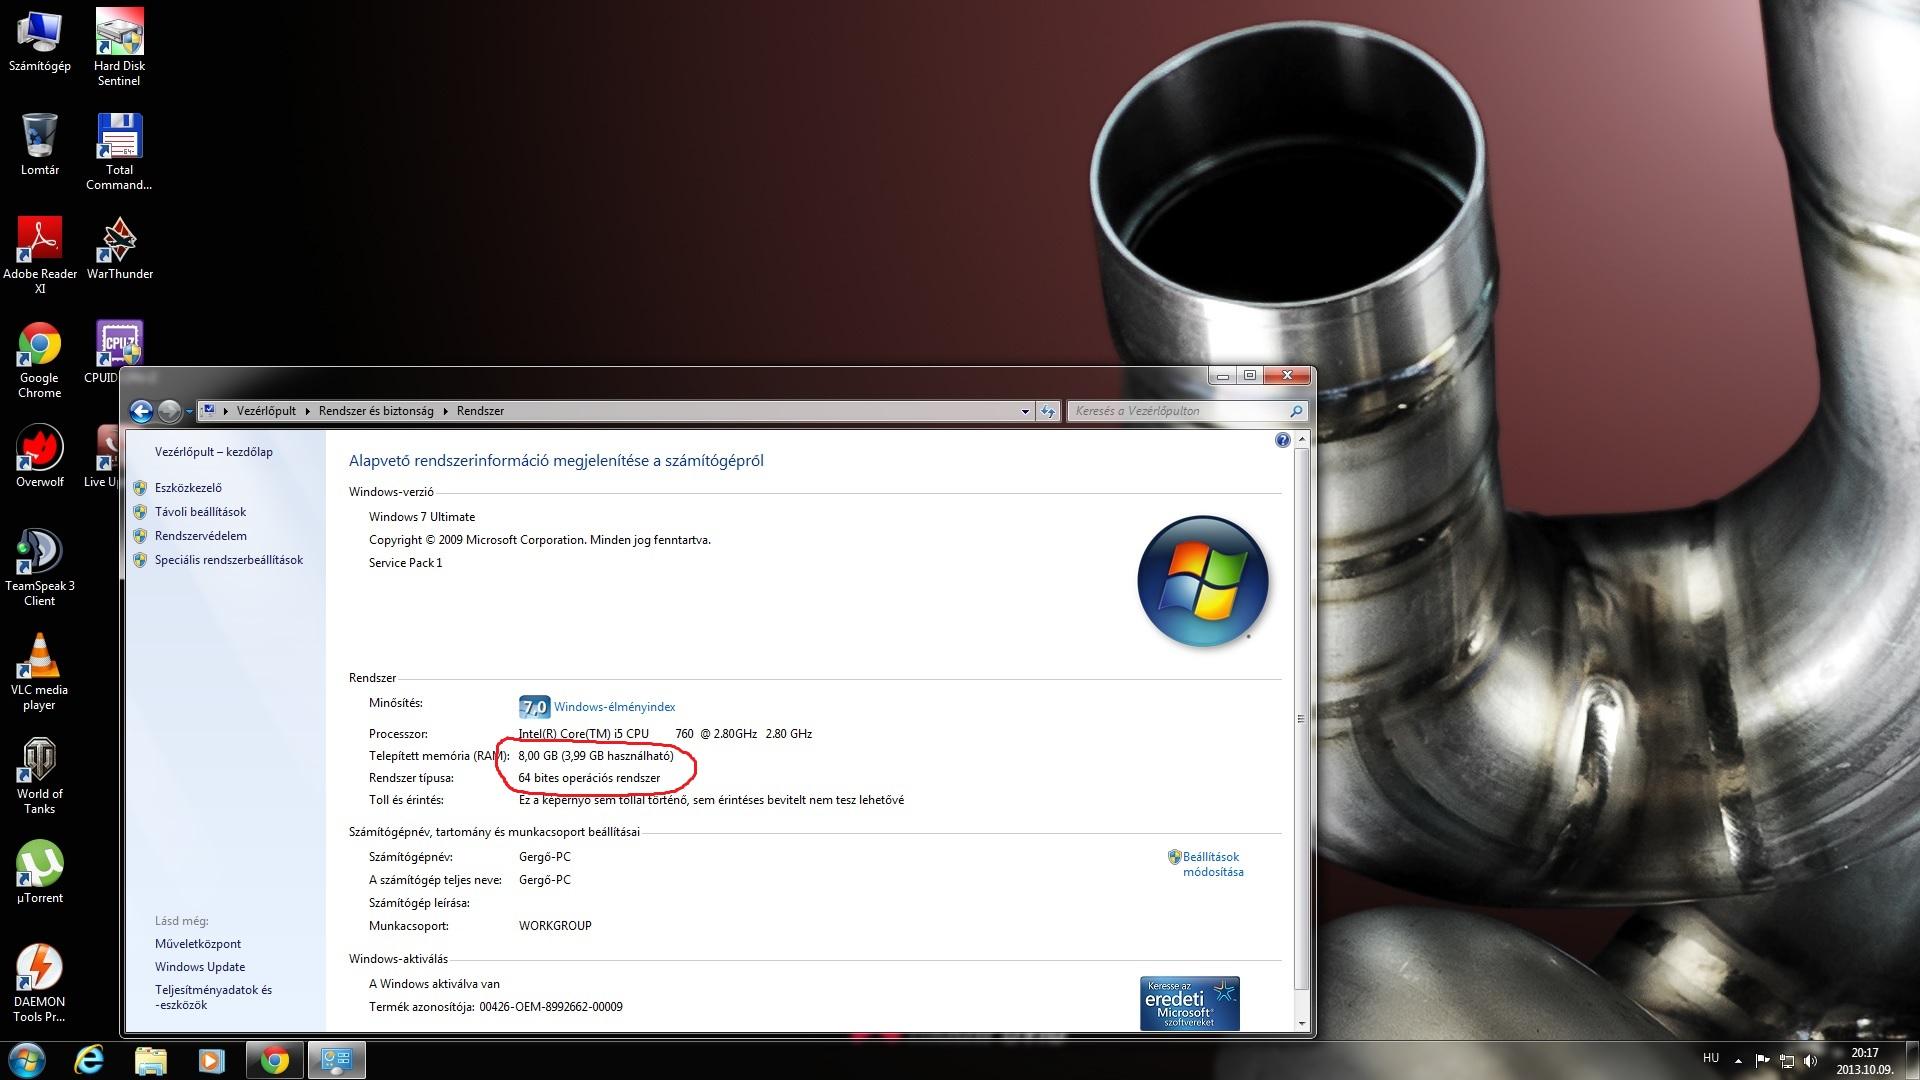
Task: Open the Action Center flag tray icon
Action: pyautogui.click(x=1762, y=1060)
